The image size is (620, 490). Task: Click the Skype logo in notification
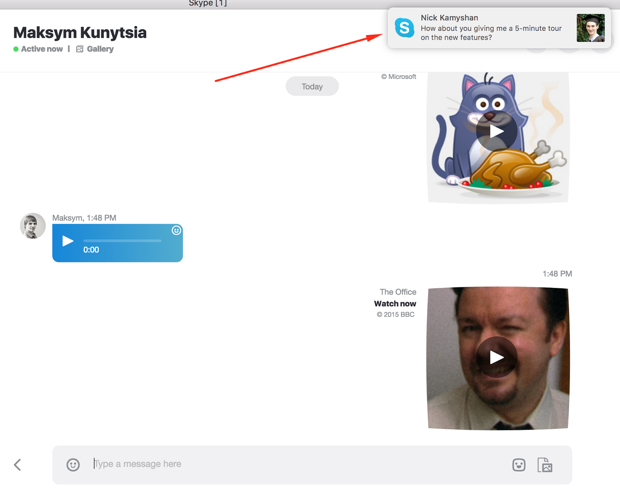(x=404, y=28)
